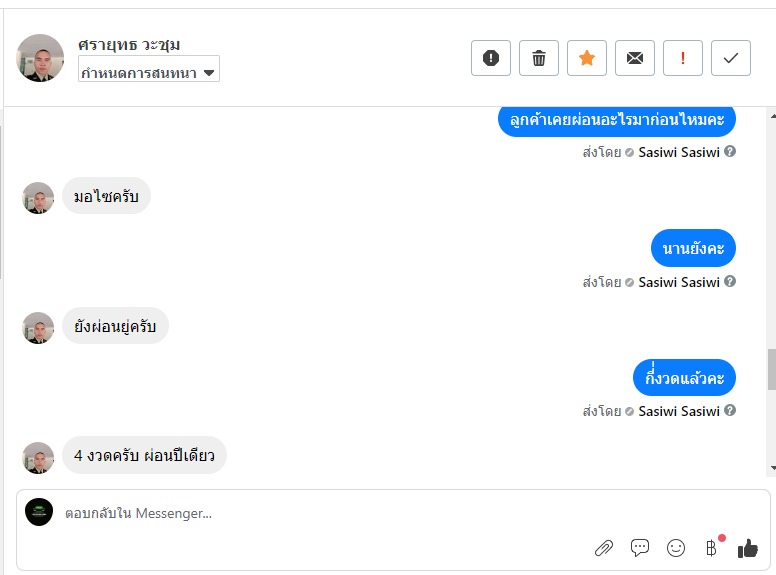Toggle the orange star follow-up marker
This screenshot has height=575, width=776.
point(586,58)
